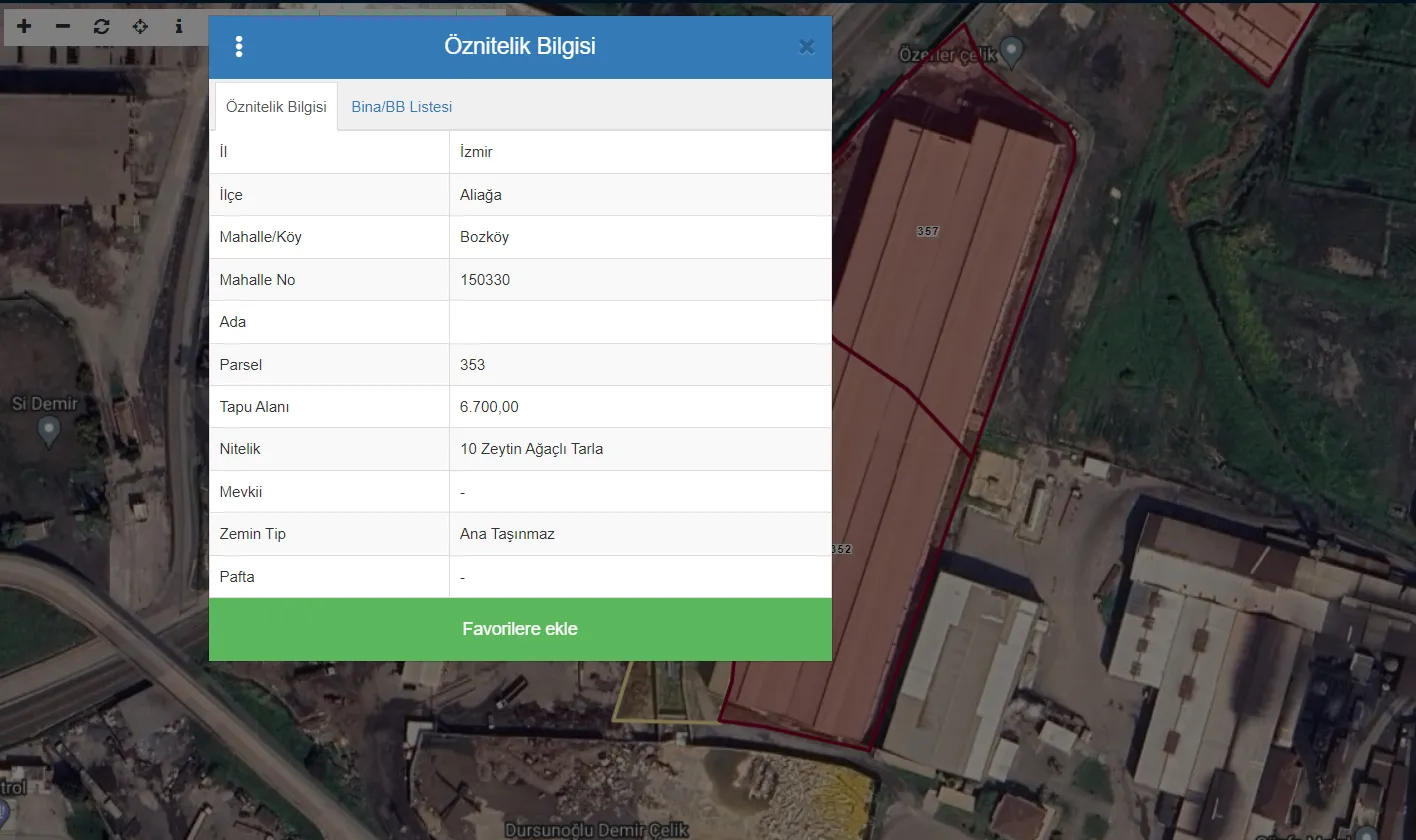
Task: Select parcel 357 on the map
Action: (927, 231)
